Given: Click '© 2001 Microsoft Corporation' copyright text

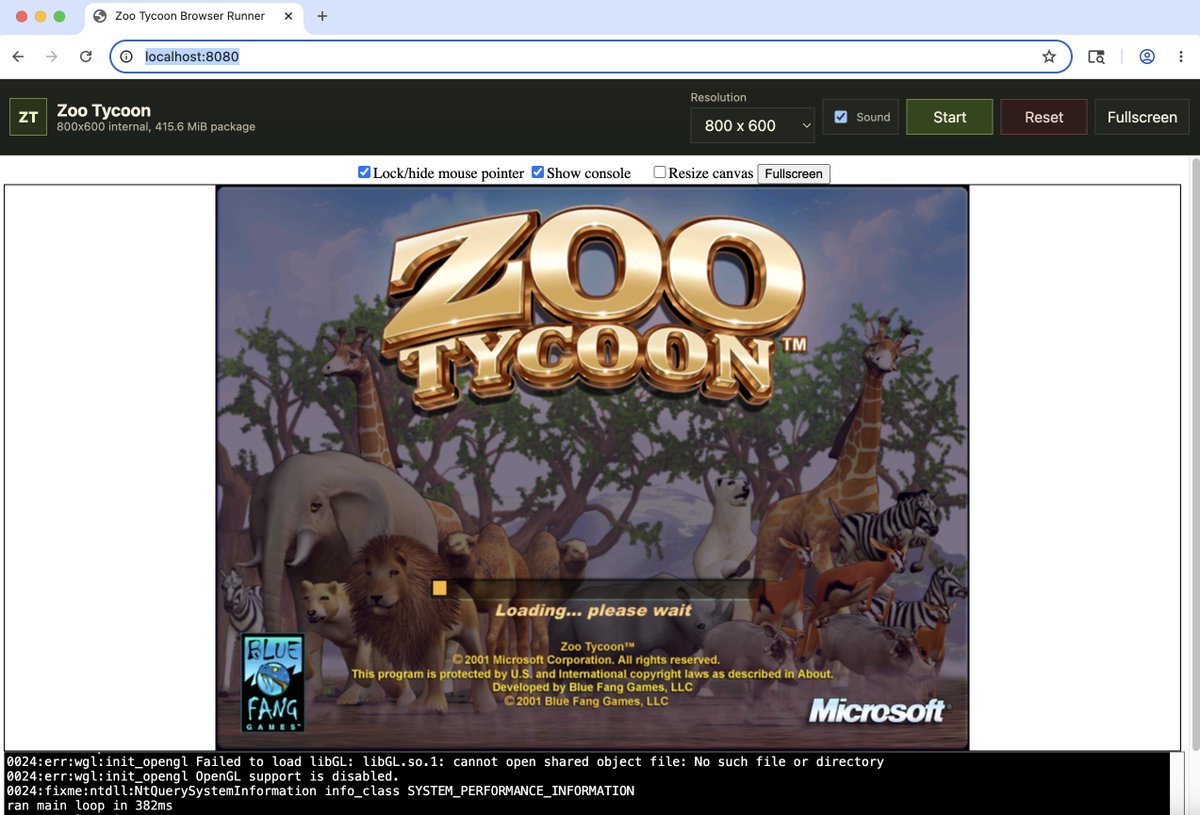Looking at the screenshot, I should click(x=586, y=660).
